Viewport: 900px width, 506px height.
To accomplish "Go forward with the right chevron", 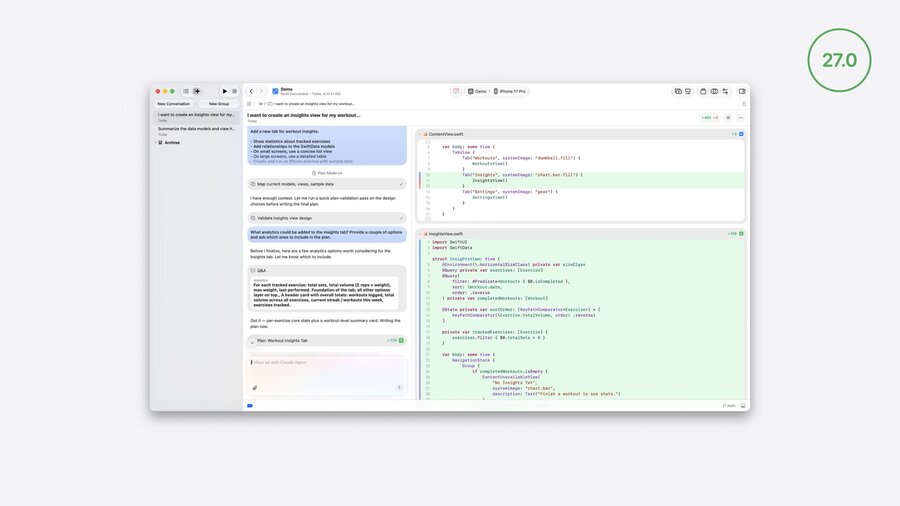I will [261, 91].
